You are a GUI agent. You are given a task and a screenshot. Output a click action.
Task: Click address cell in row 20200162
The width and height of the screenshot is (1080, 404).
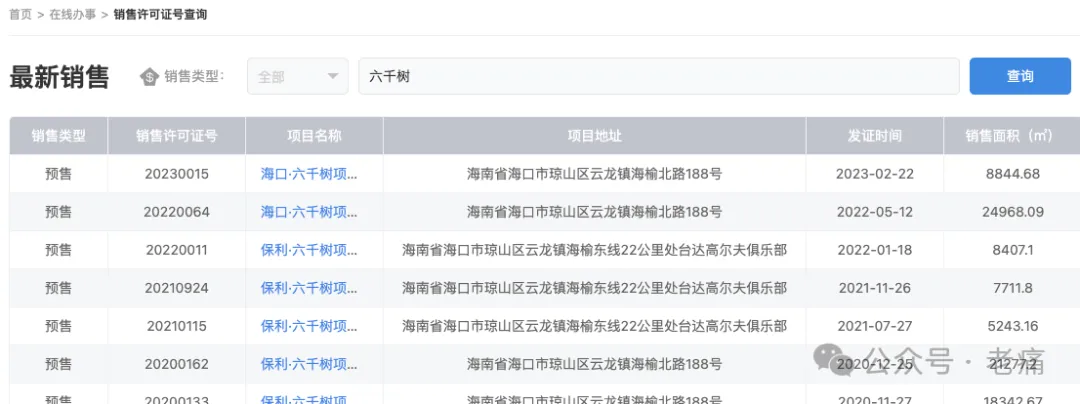point(594,363)
